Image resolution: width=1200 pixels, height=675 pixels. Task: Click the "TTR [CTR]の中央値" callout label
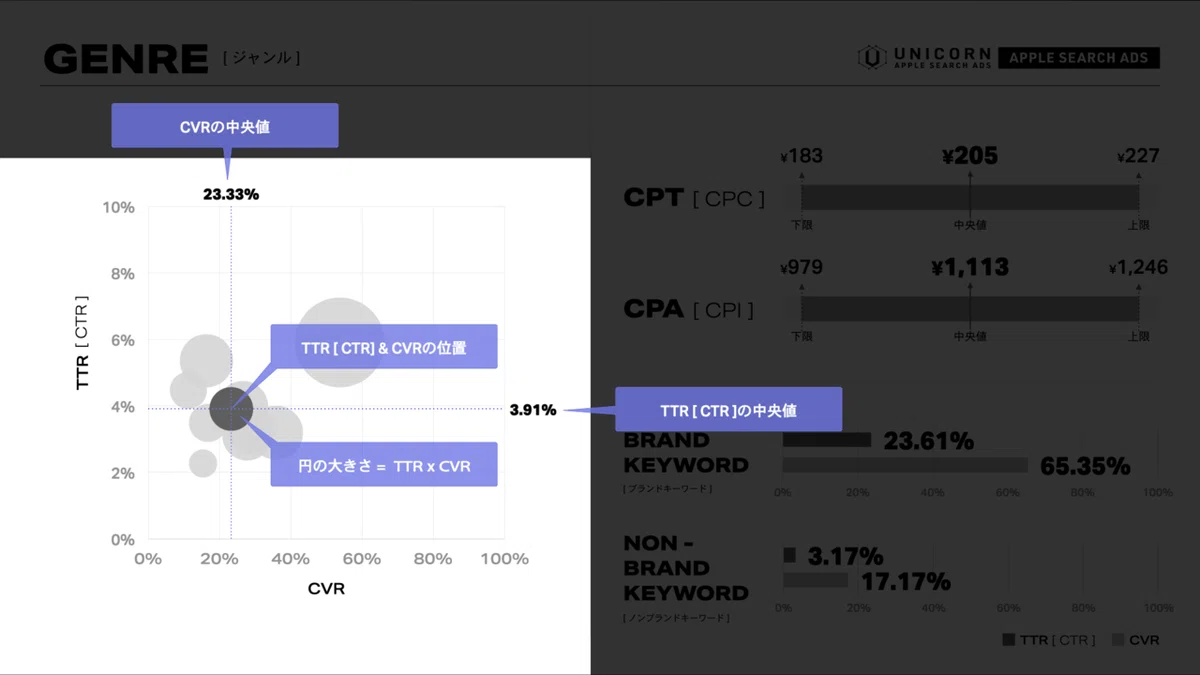pos(728,410)
